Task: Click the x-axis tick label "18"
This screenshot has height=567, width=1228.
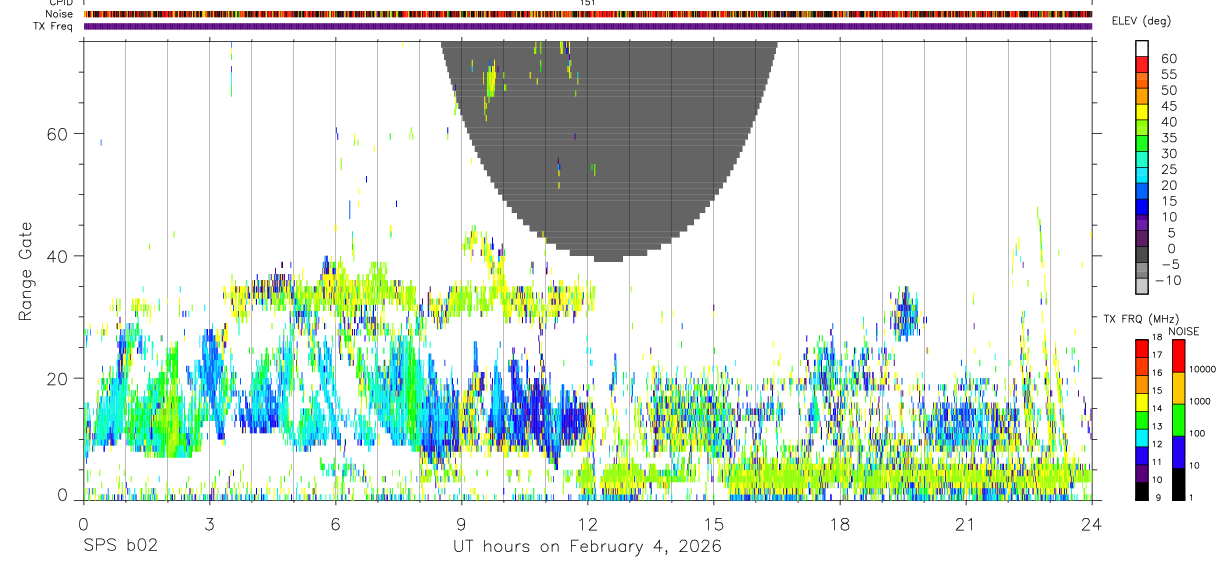Action: point(839,523)
